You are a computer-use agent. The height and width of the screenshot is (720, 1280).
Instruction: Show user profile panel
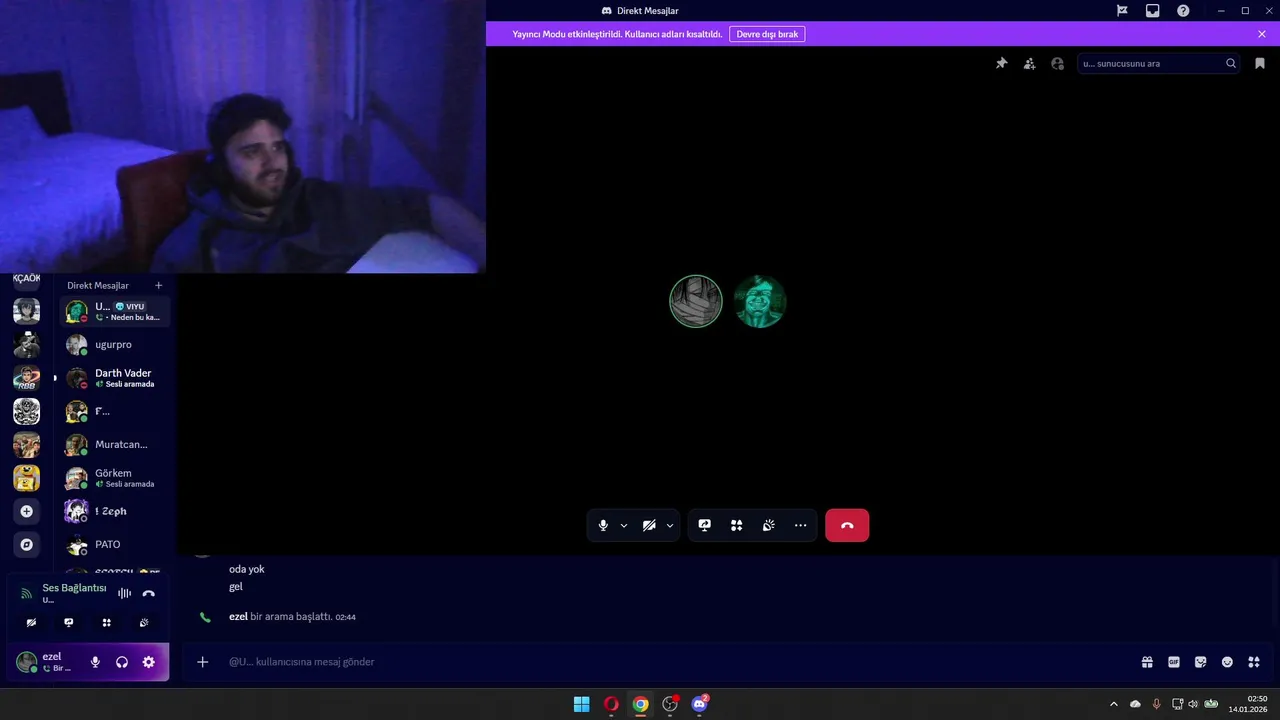point(1057,63)
